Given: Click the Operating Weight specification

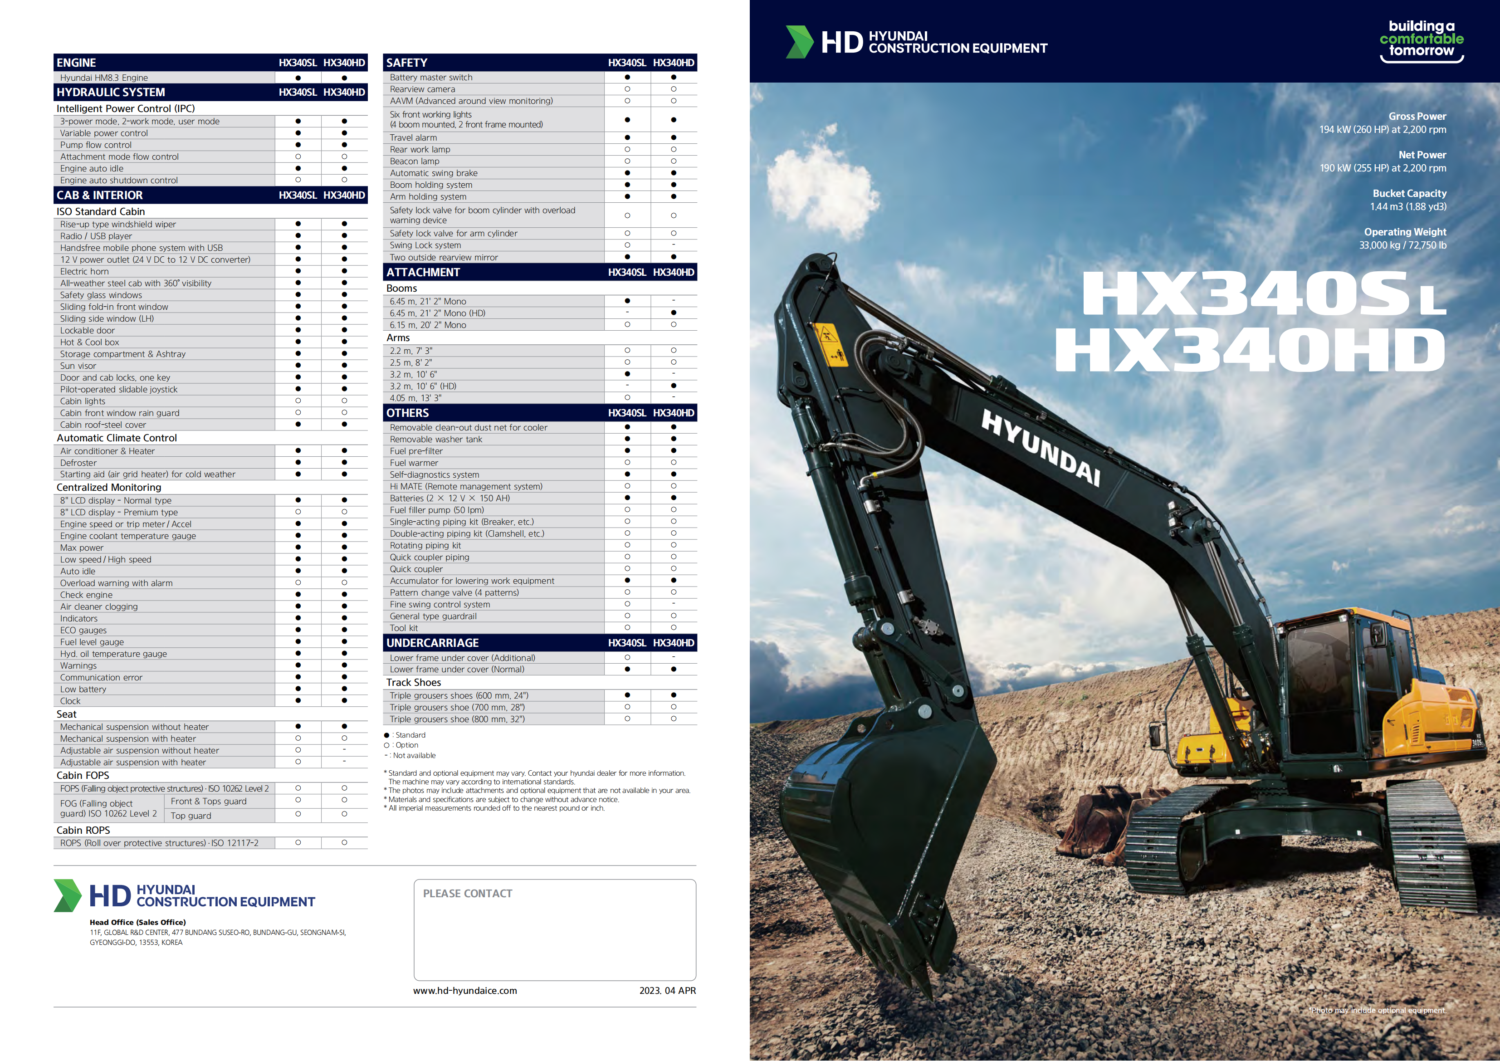Looking at the screenshot, I should tap(1402, 238).
